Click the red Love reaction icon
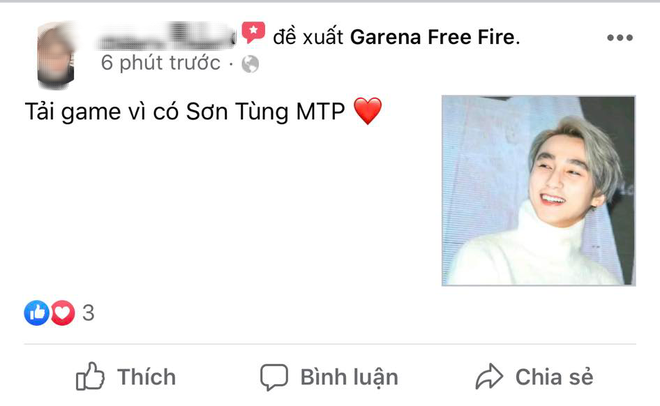Viewport: 660px width, 406px height. 63,313
